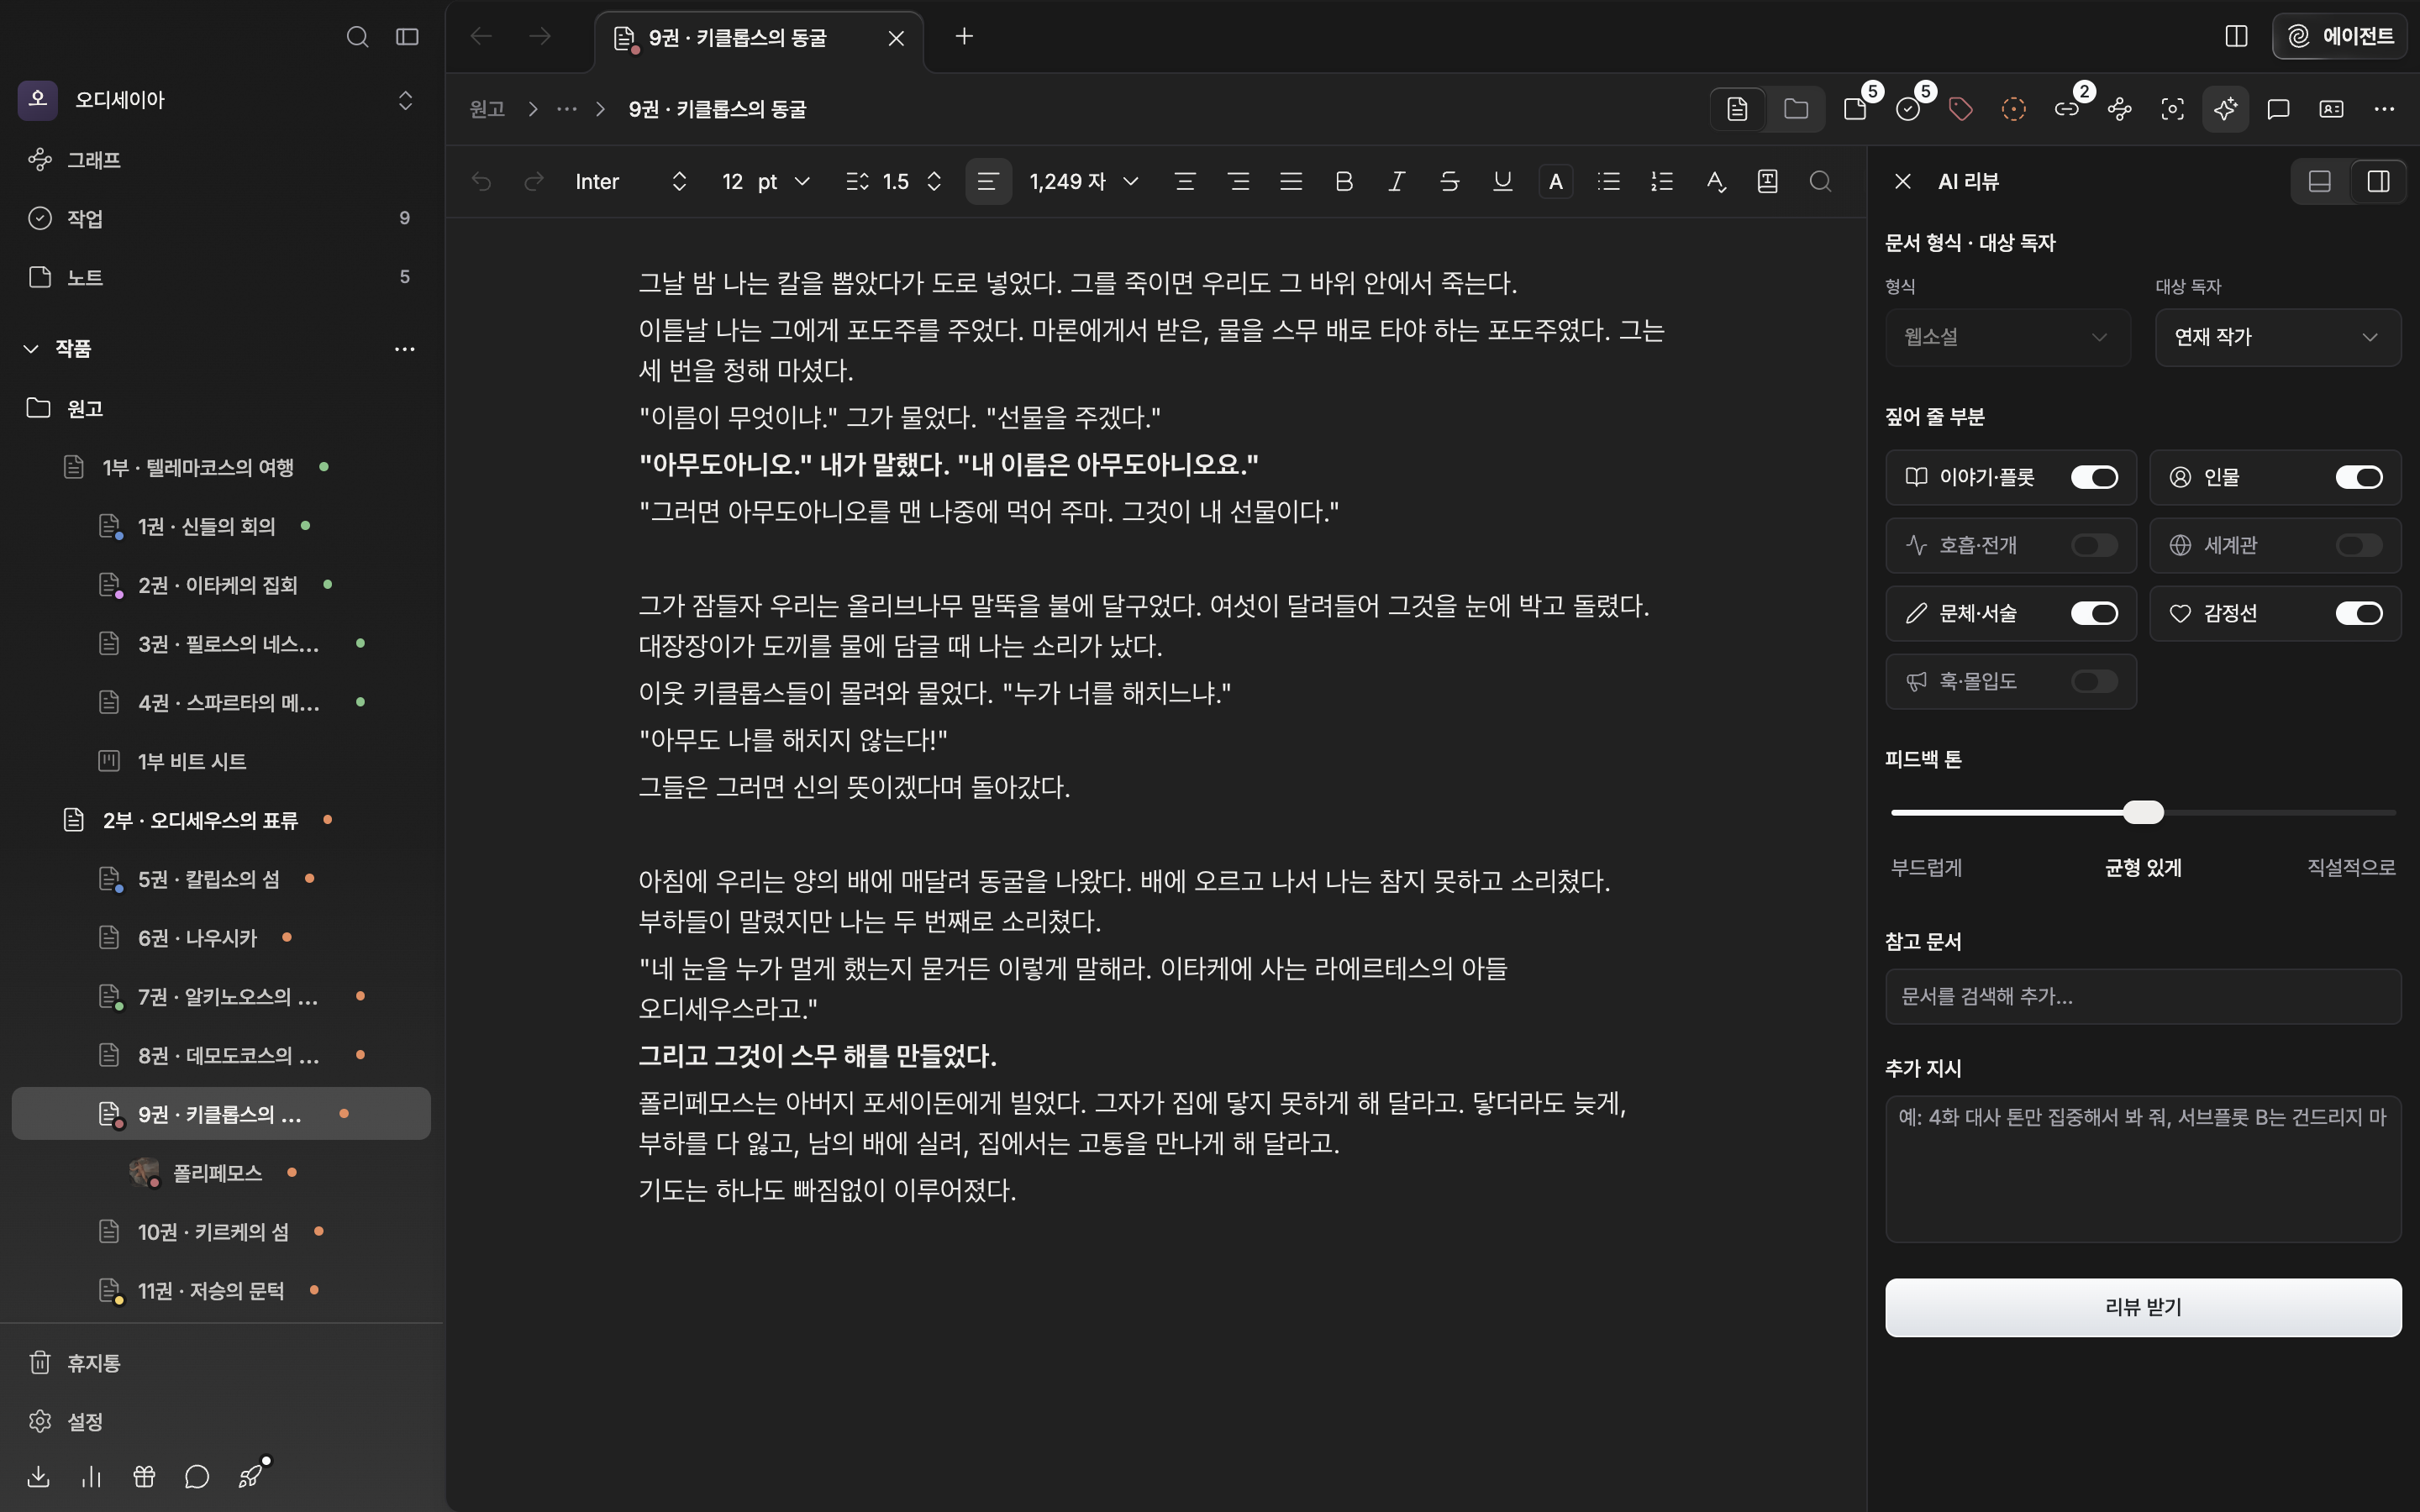Screen dimensions: 2420x1512
Task: Insert a numbered list
Action: click(x=1661, y=181)
